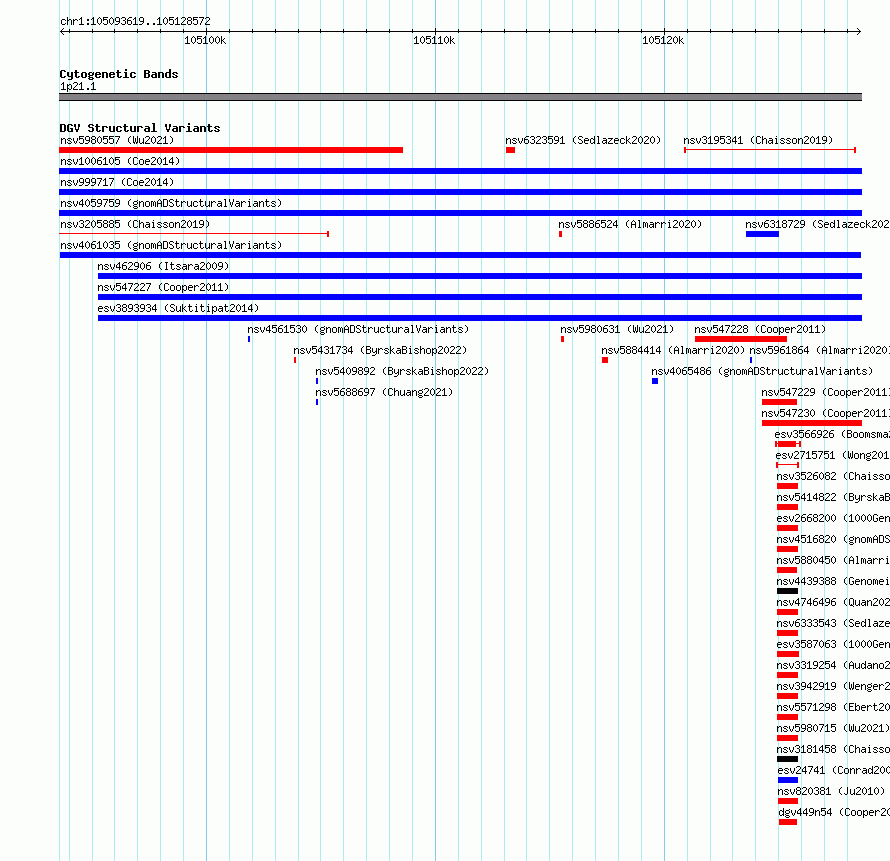Select nsv5980631 (Wu2021) label
The width and height of the screenshot is (890, 861).
coord(617,329)
